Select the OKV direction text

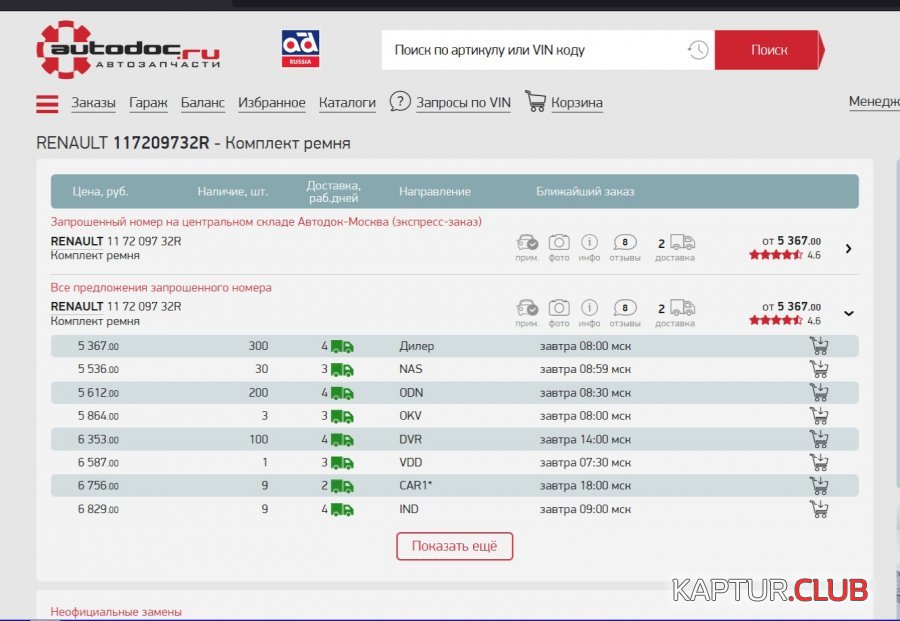(x=410, y=416)
